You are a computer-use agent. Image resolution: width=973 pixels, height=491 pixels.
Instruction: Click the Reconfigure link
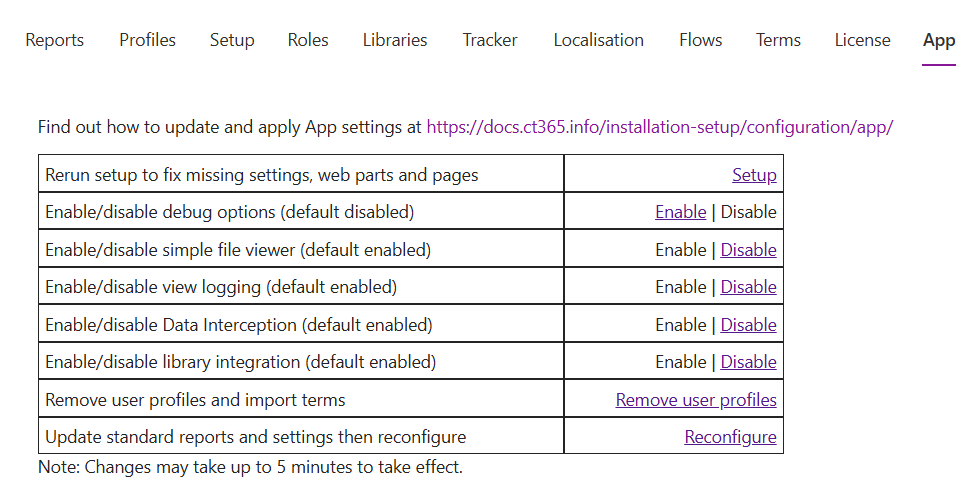pyautogui.click(x=730, y=437)
